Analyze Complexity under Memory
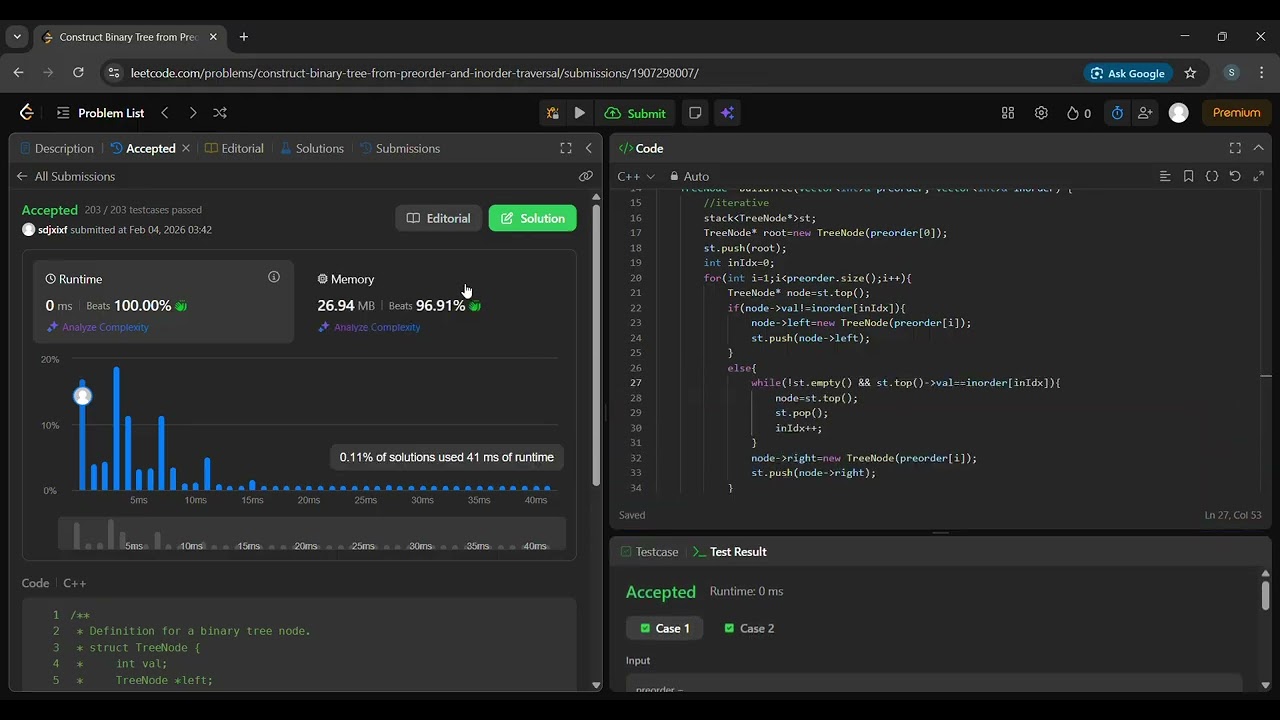This screenshot has height=720, width=1280. tap(369, 327)
